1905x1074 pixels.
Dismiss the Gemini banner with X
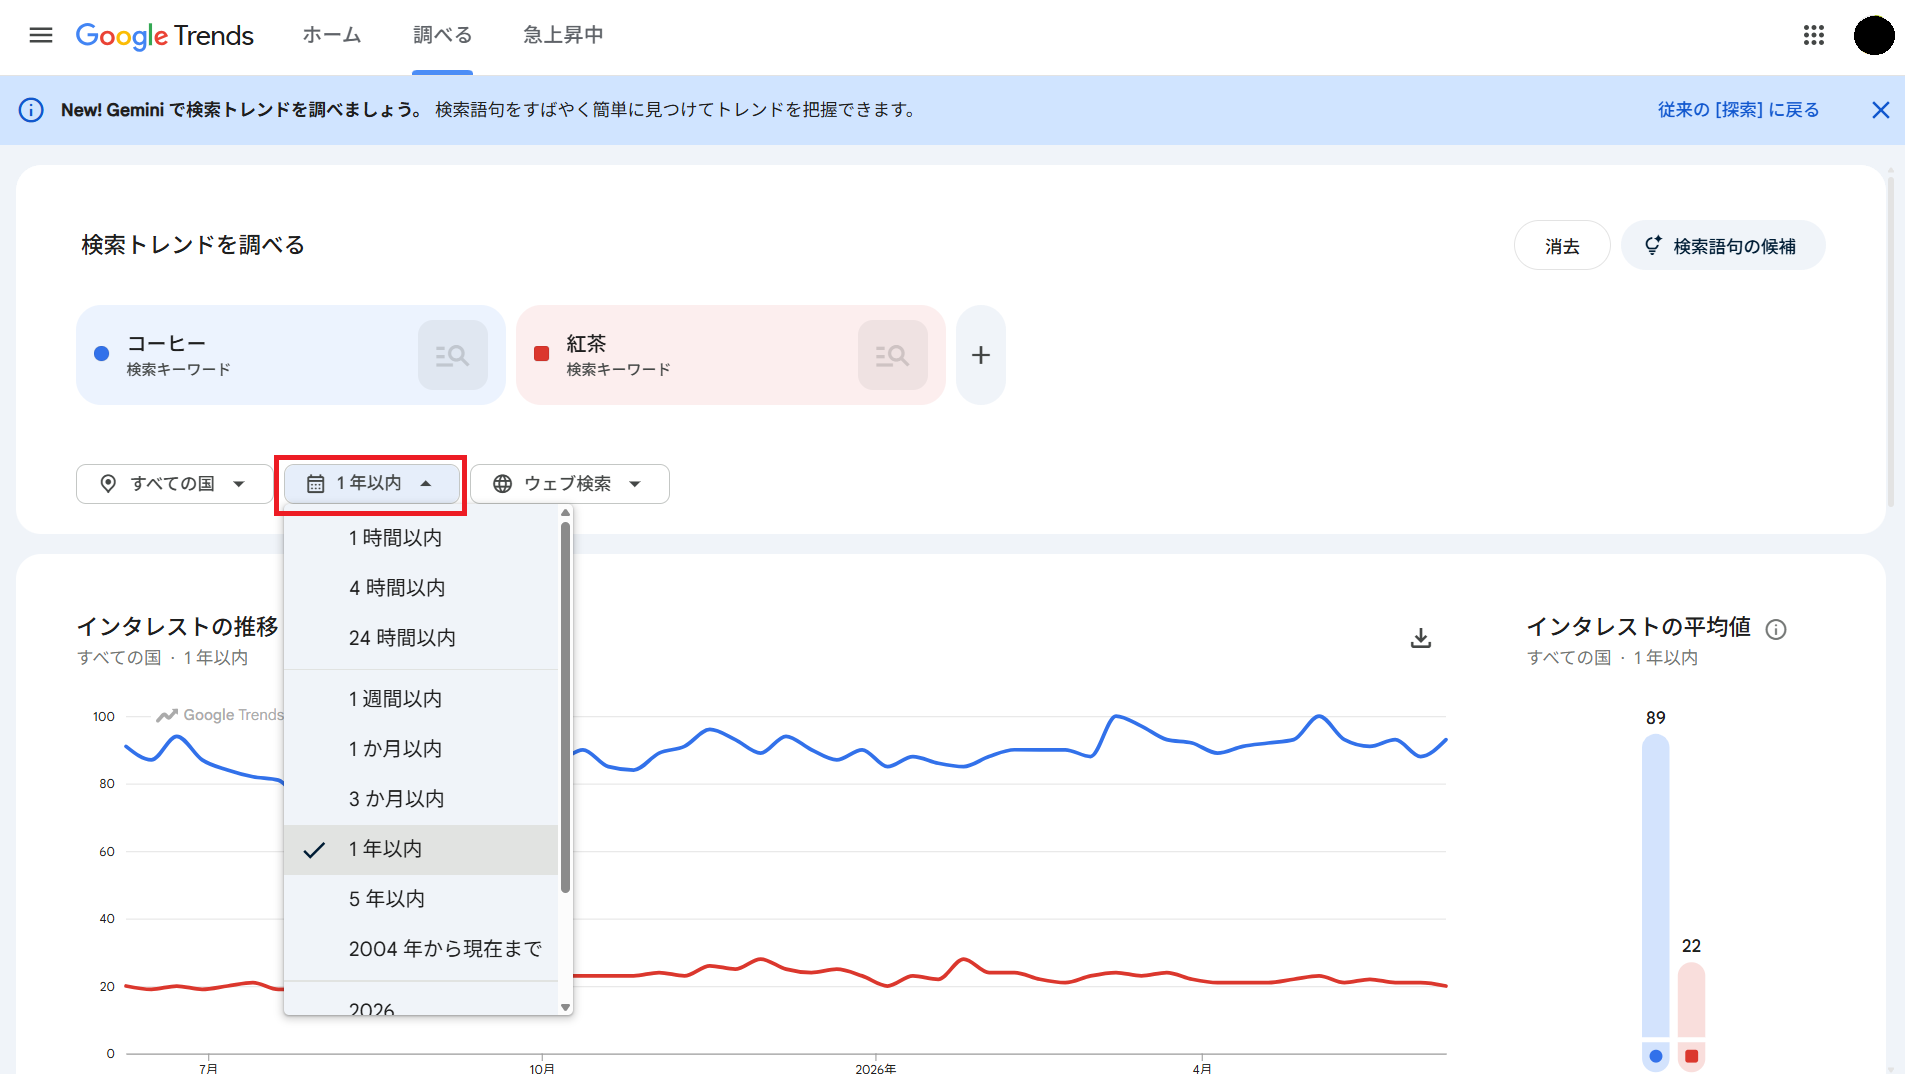coord(1880,110)
